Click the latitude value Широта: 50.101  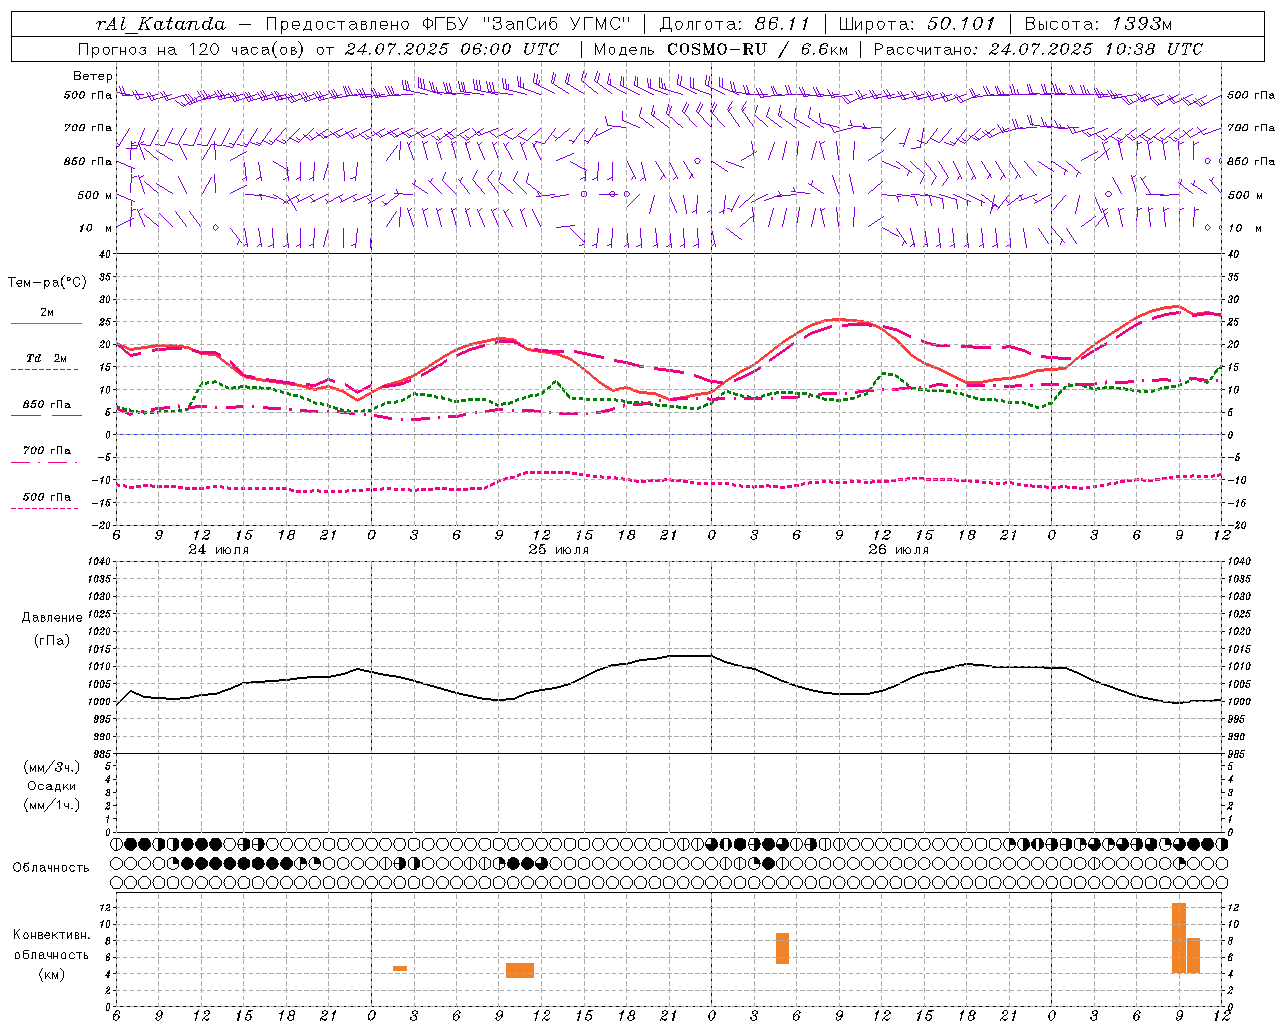pos(917,24)
